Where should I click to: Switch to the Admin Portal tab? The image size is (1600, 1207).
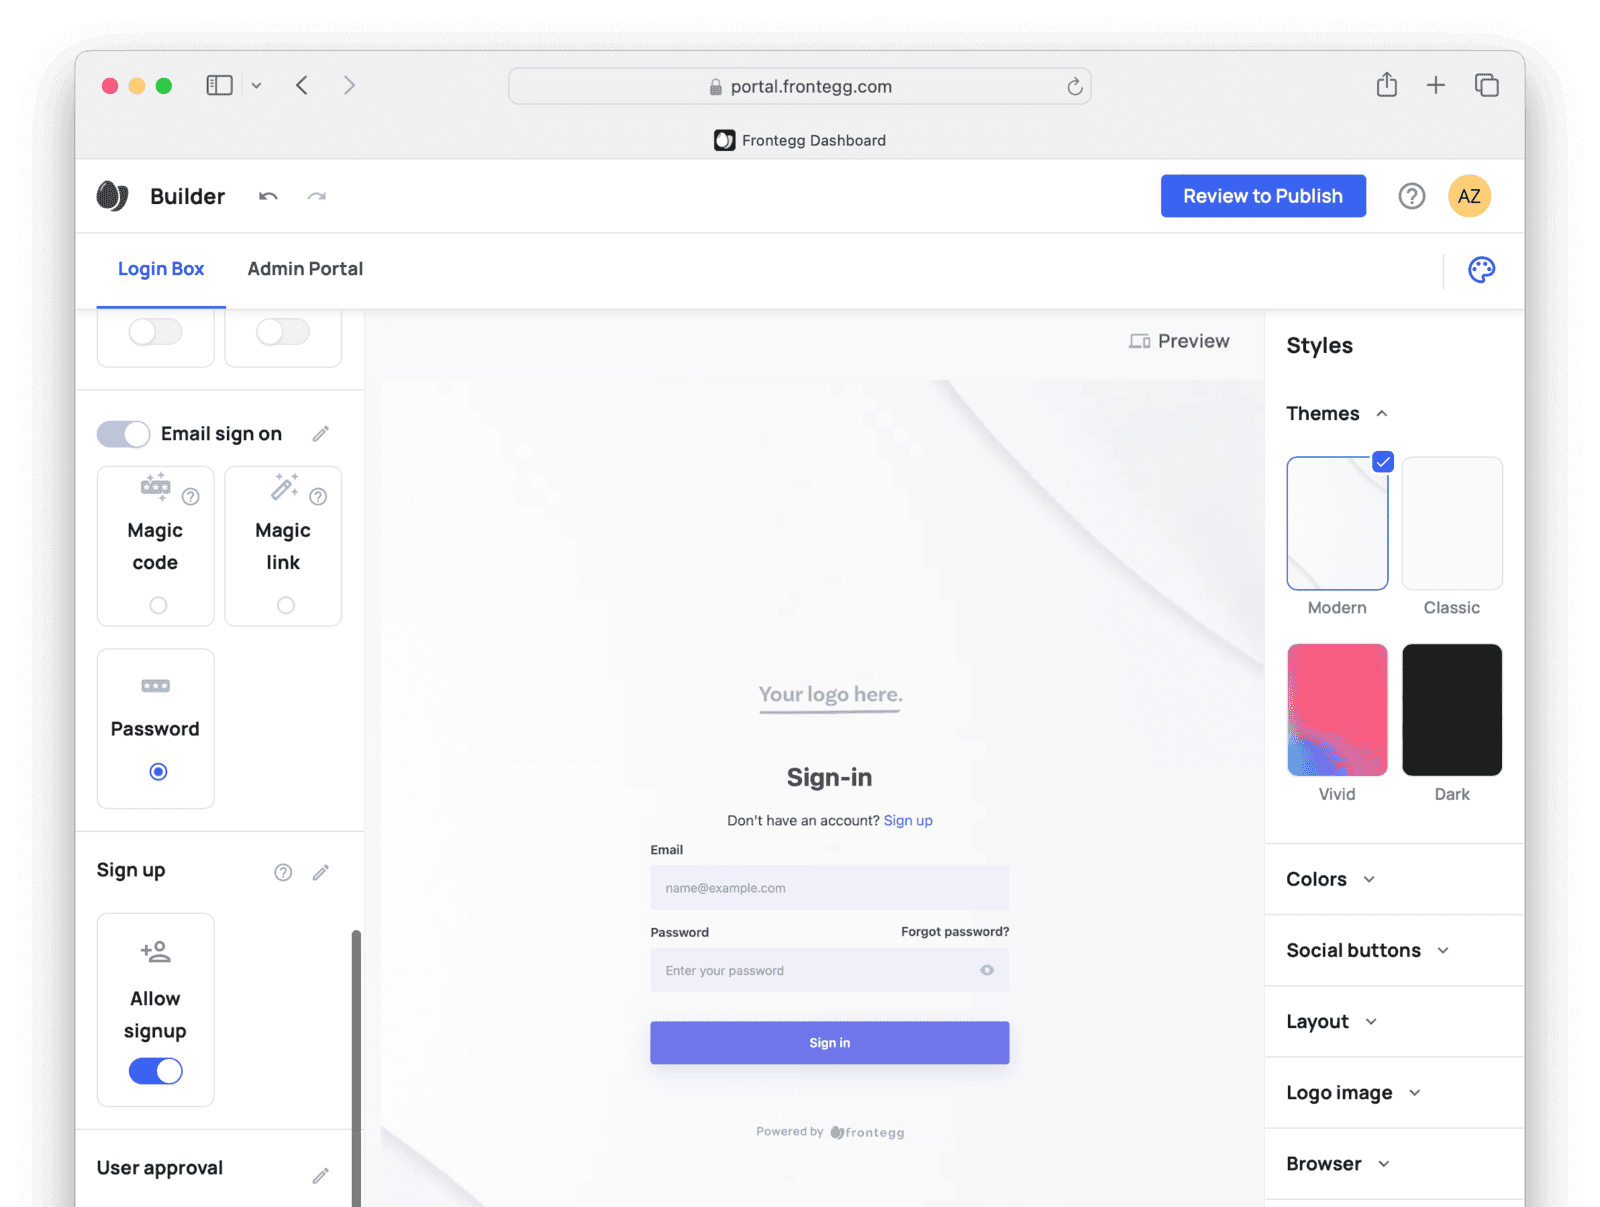(x=305, y=269)
